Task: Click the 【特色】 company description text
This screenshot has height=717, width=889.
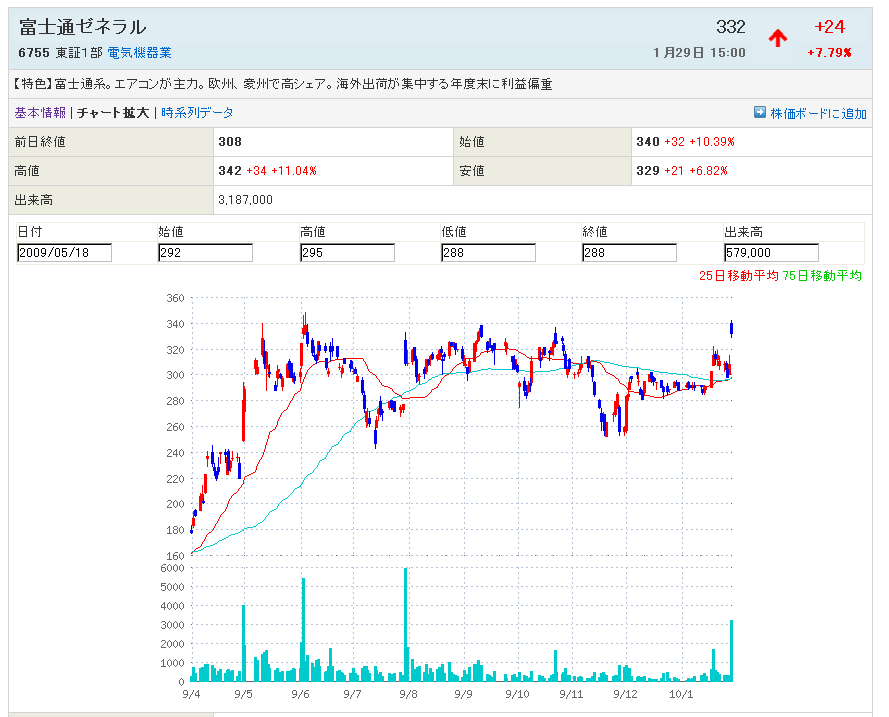Action: (x=282, y=84)
